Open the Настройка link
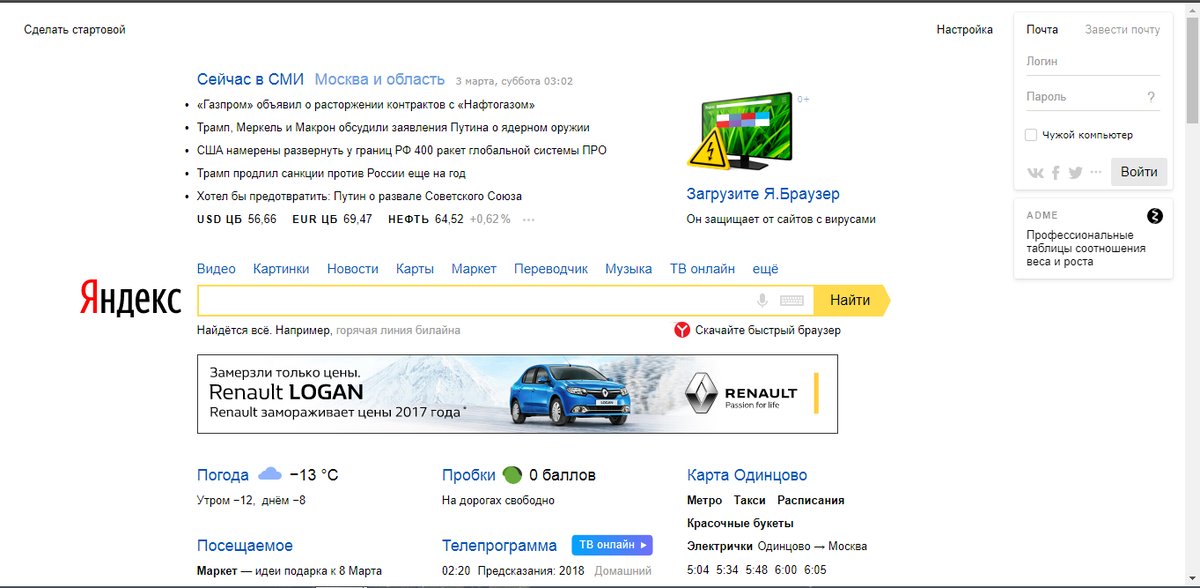Image resolution: width=1200 pixels, height=588 pixels. point(965,30)
